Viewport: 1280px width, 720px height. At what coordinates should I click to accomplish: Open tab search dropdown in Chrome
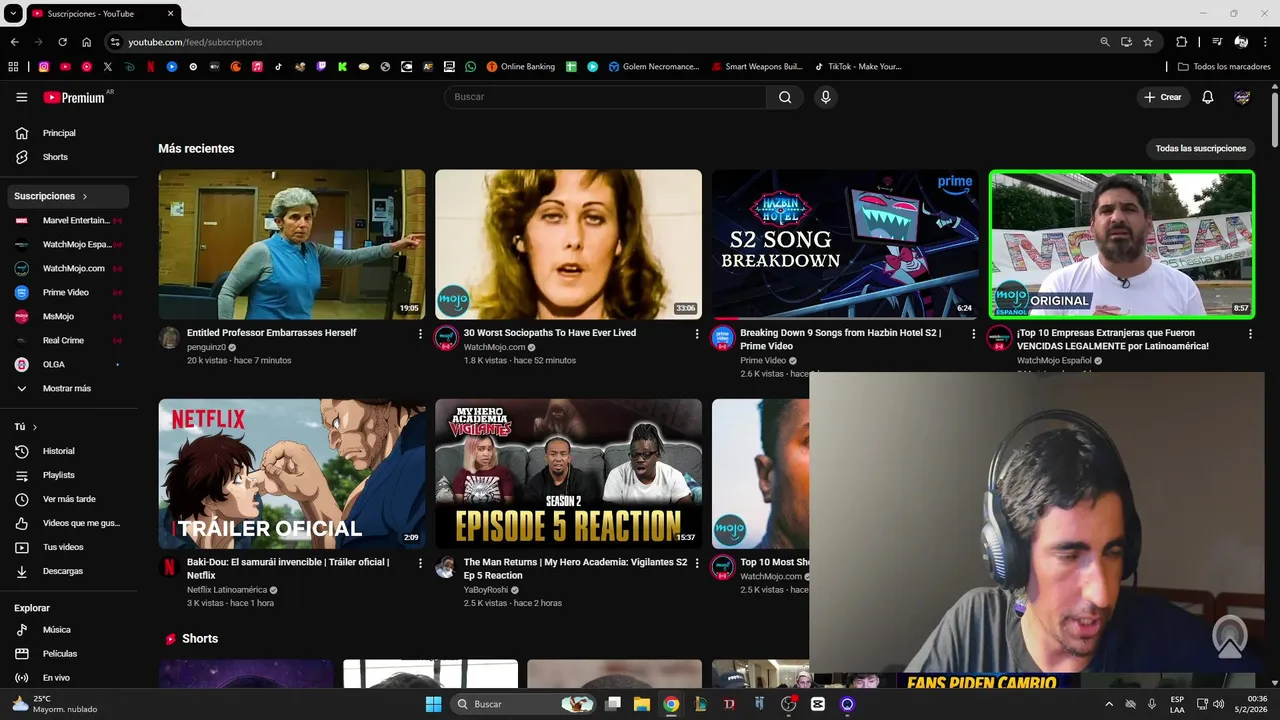(13, 14)
